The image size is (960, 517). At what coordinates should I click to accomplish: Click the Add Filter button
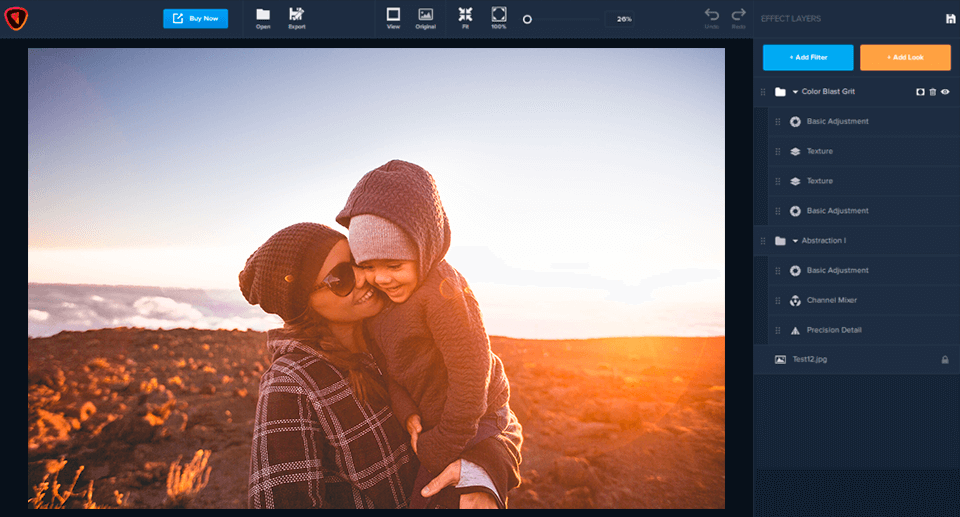pyautogui.click(x=808, y=58)
